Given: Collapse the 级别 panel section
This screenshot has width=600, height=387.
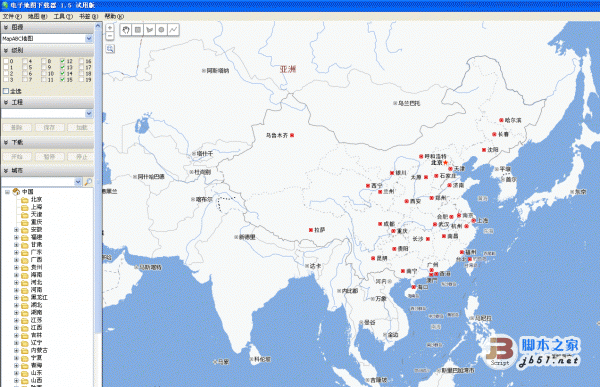Looking at the screenshot, I should (x=6, y=50).
